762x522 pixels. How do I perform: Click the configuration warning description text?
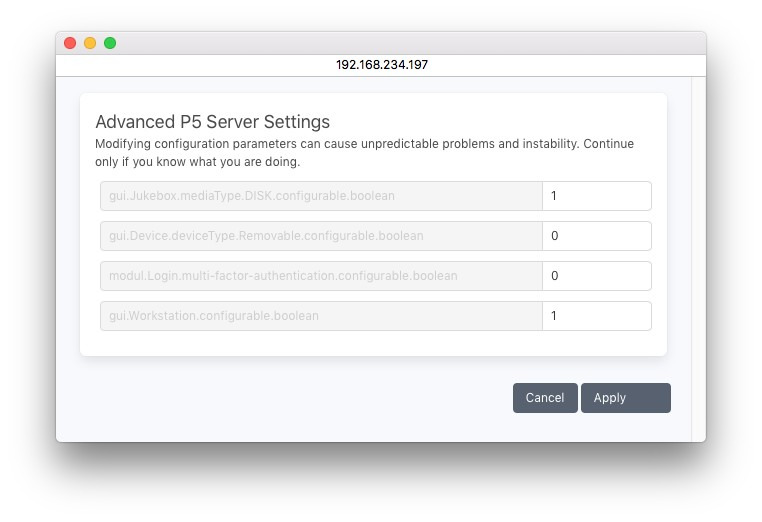click(364, 152)
